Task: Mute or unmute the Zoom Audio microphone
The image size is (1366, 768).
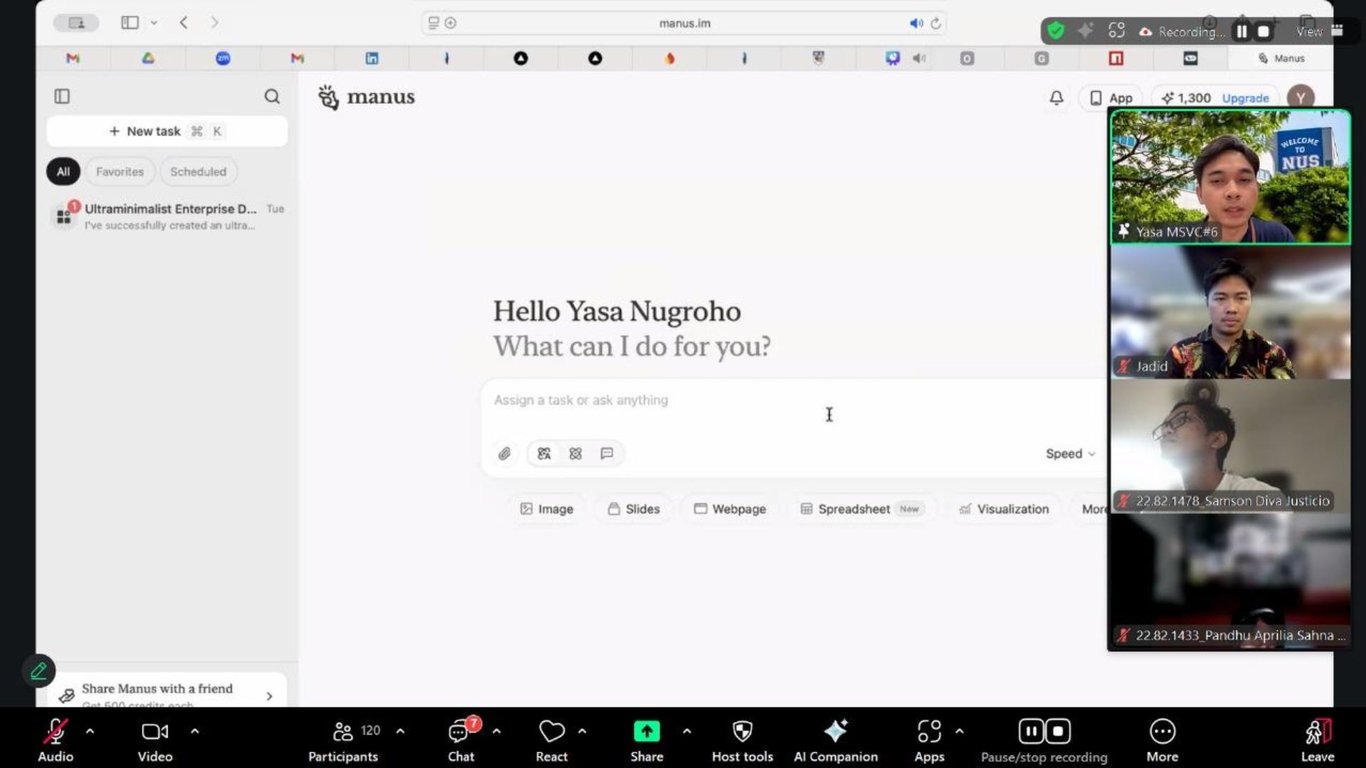Action: pos(55,741)
